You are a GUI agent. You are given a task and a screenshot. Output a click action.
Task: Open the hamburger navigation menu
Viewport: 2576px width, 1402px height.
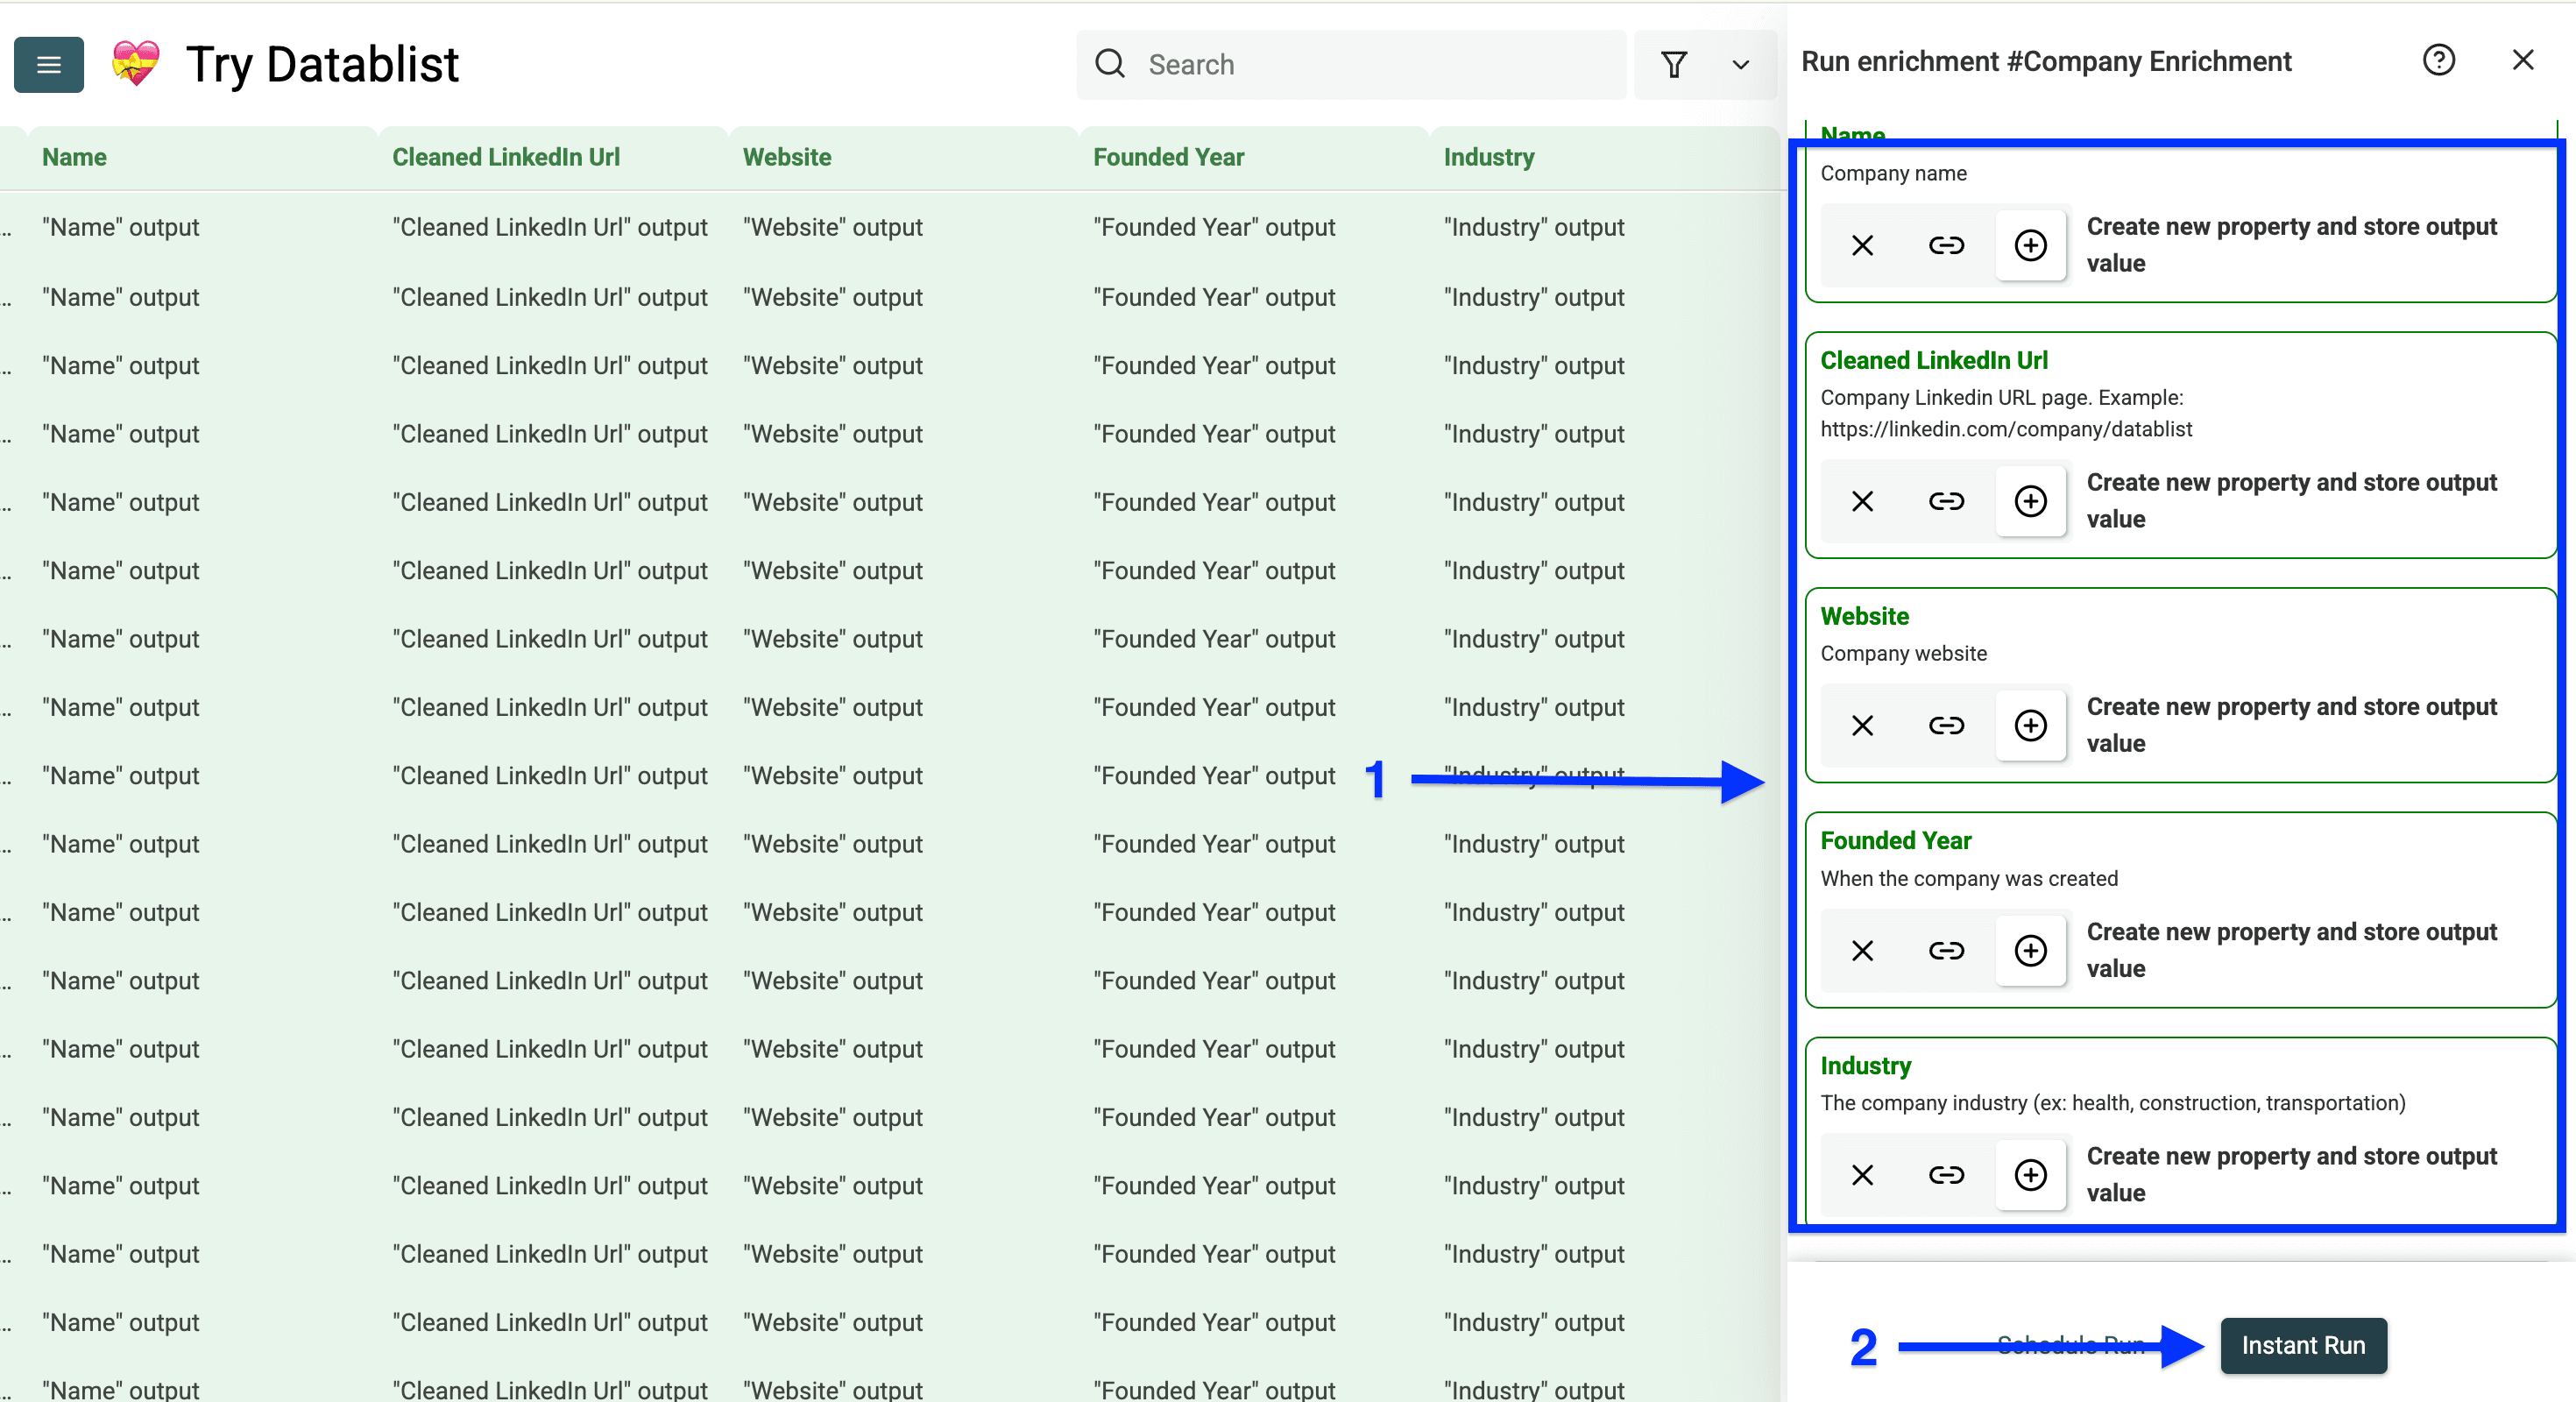tap(48, 64)
